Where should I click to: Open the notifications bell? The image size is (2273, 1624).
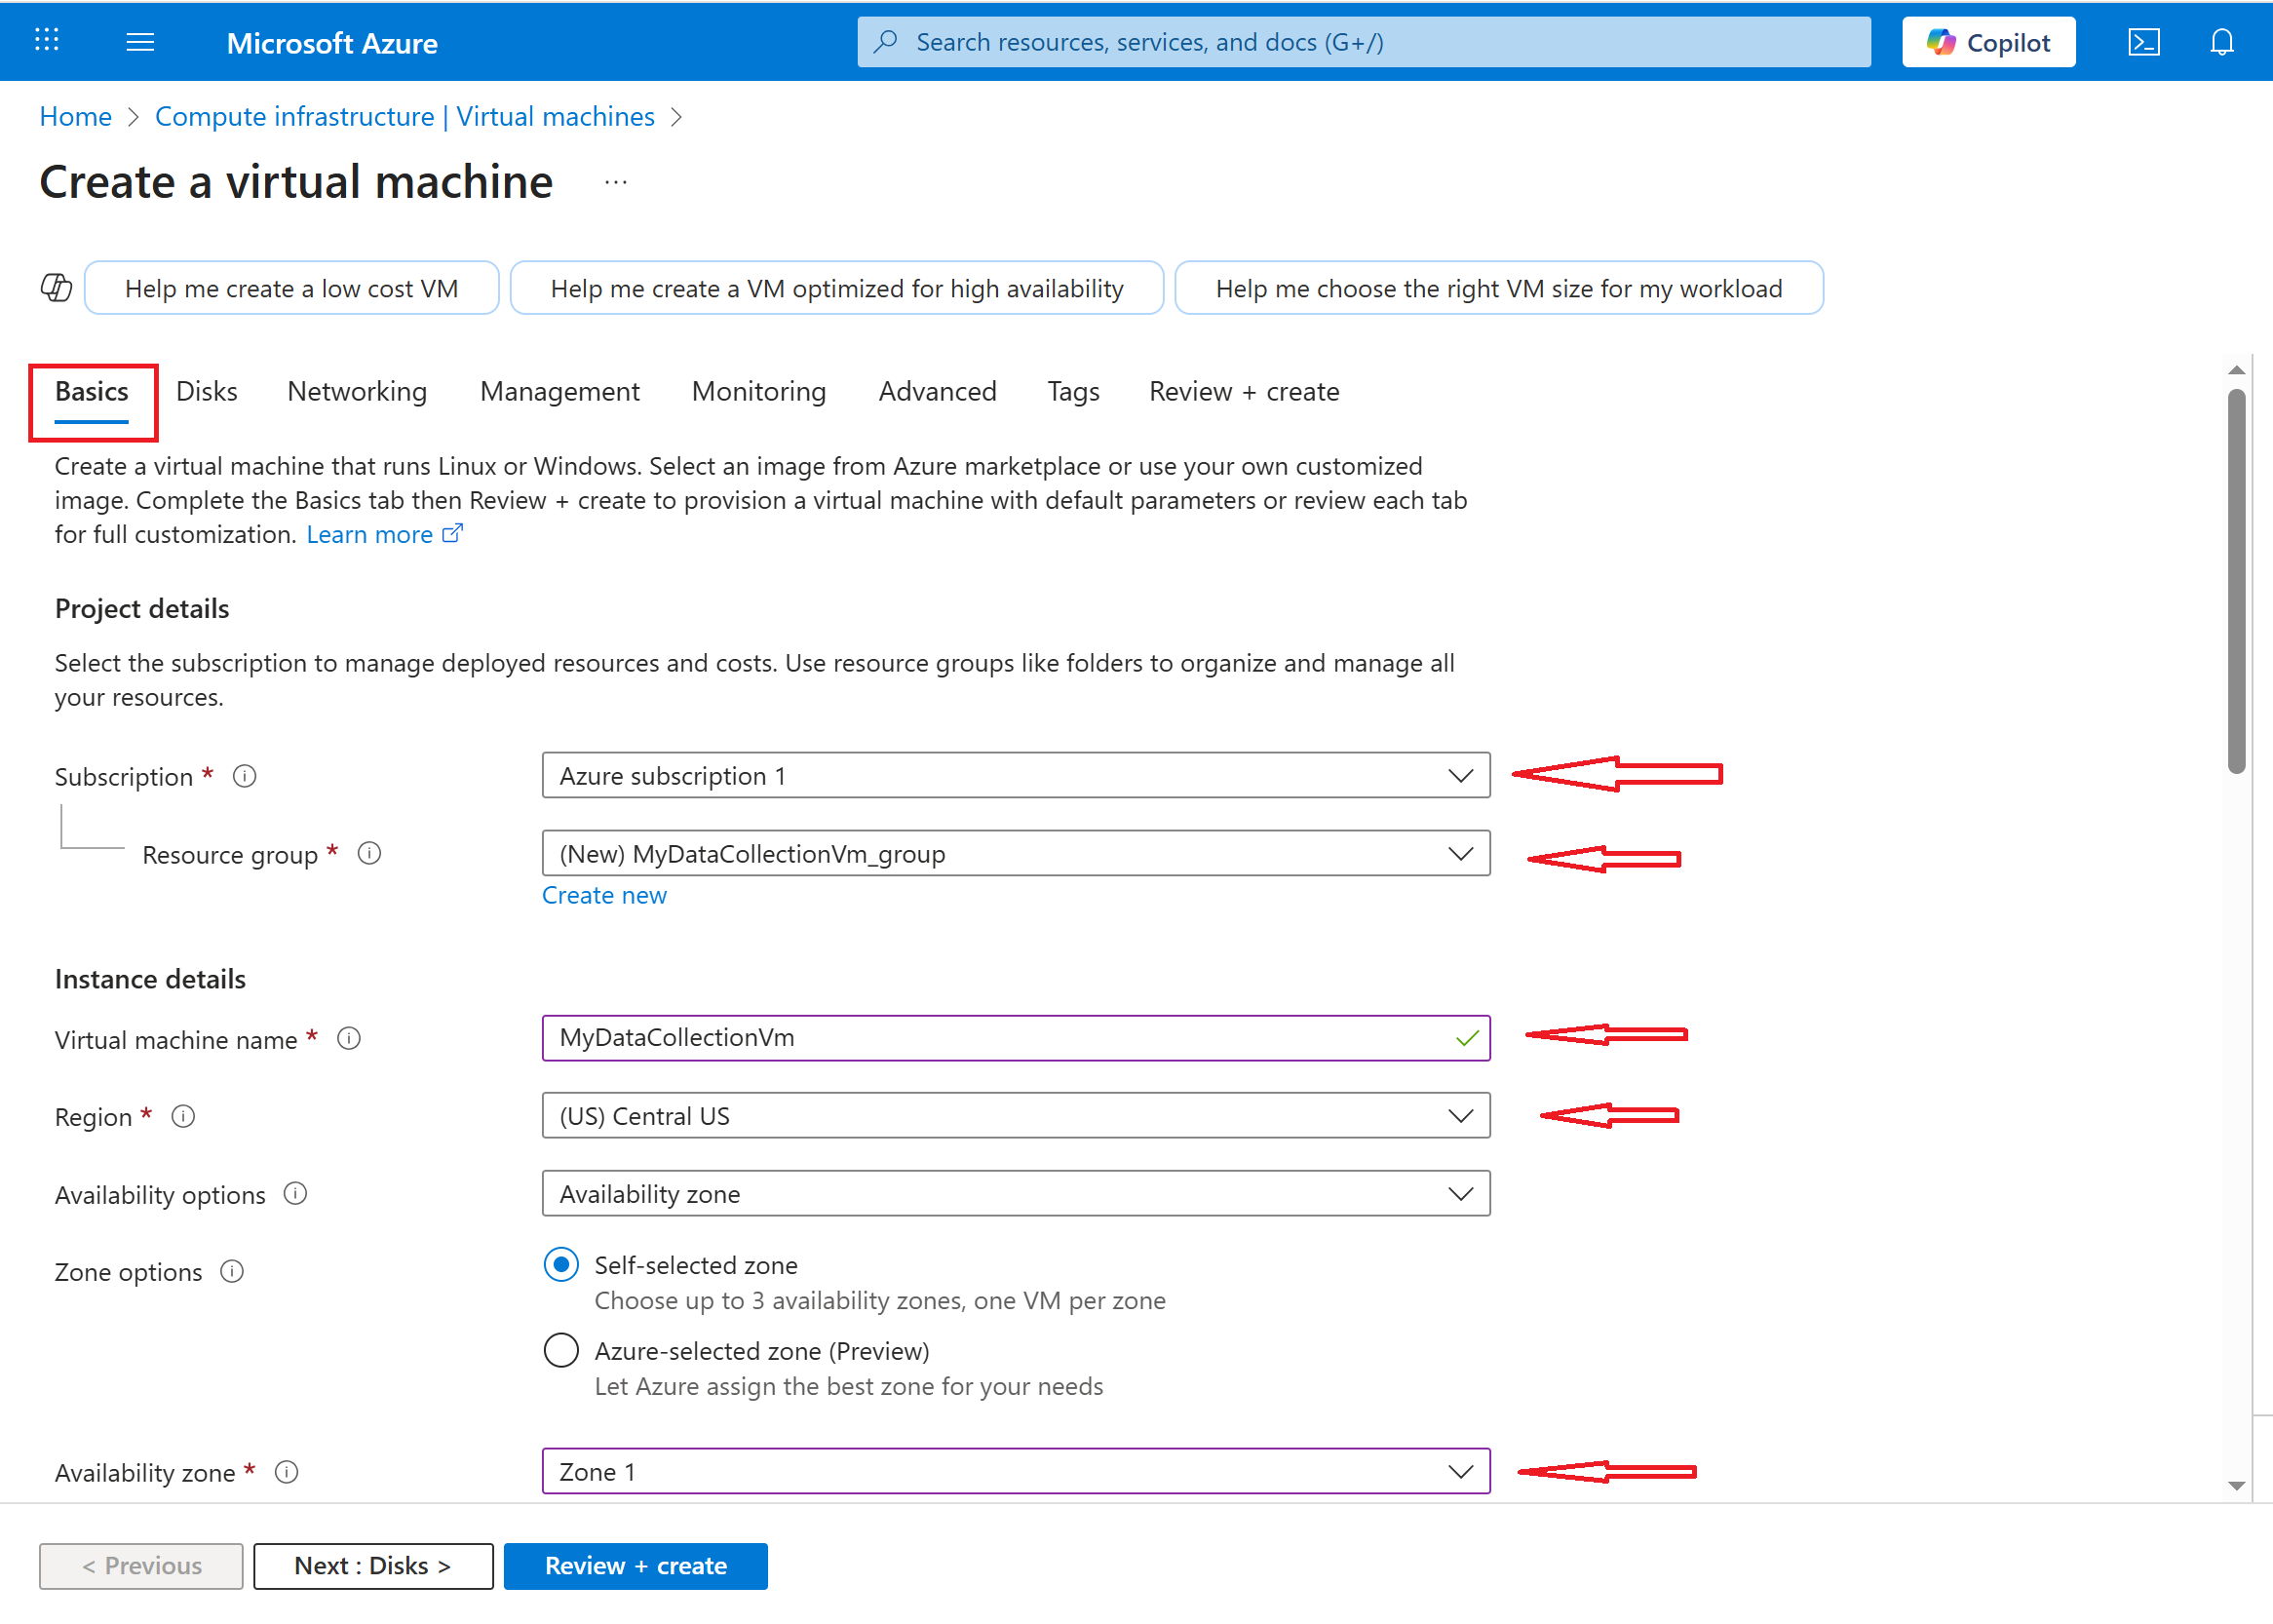pyautogui.click(x=2221, y=42)
